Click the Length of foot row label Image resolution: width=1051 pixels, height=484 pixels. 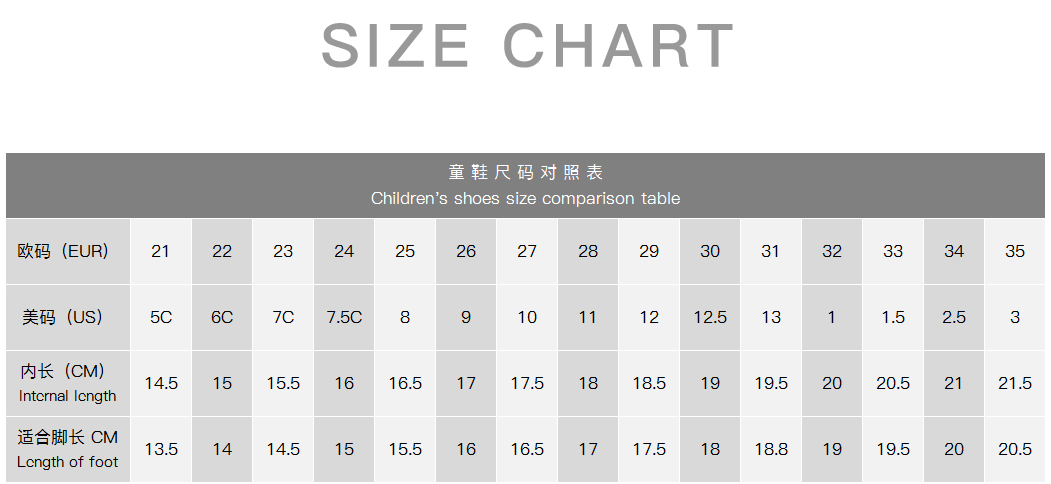67,449
